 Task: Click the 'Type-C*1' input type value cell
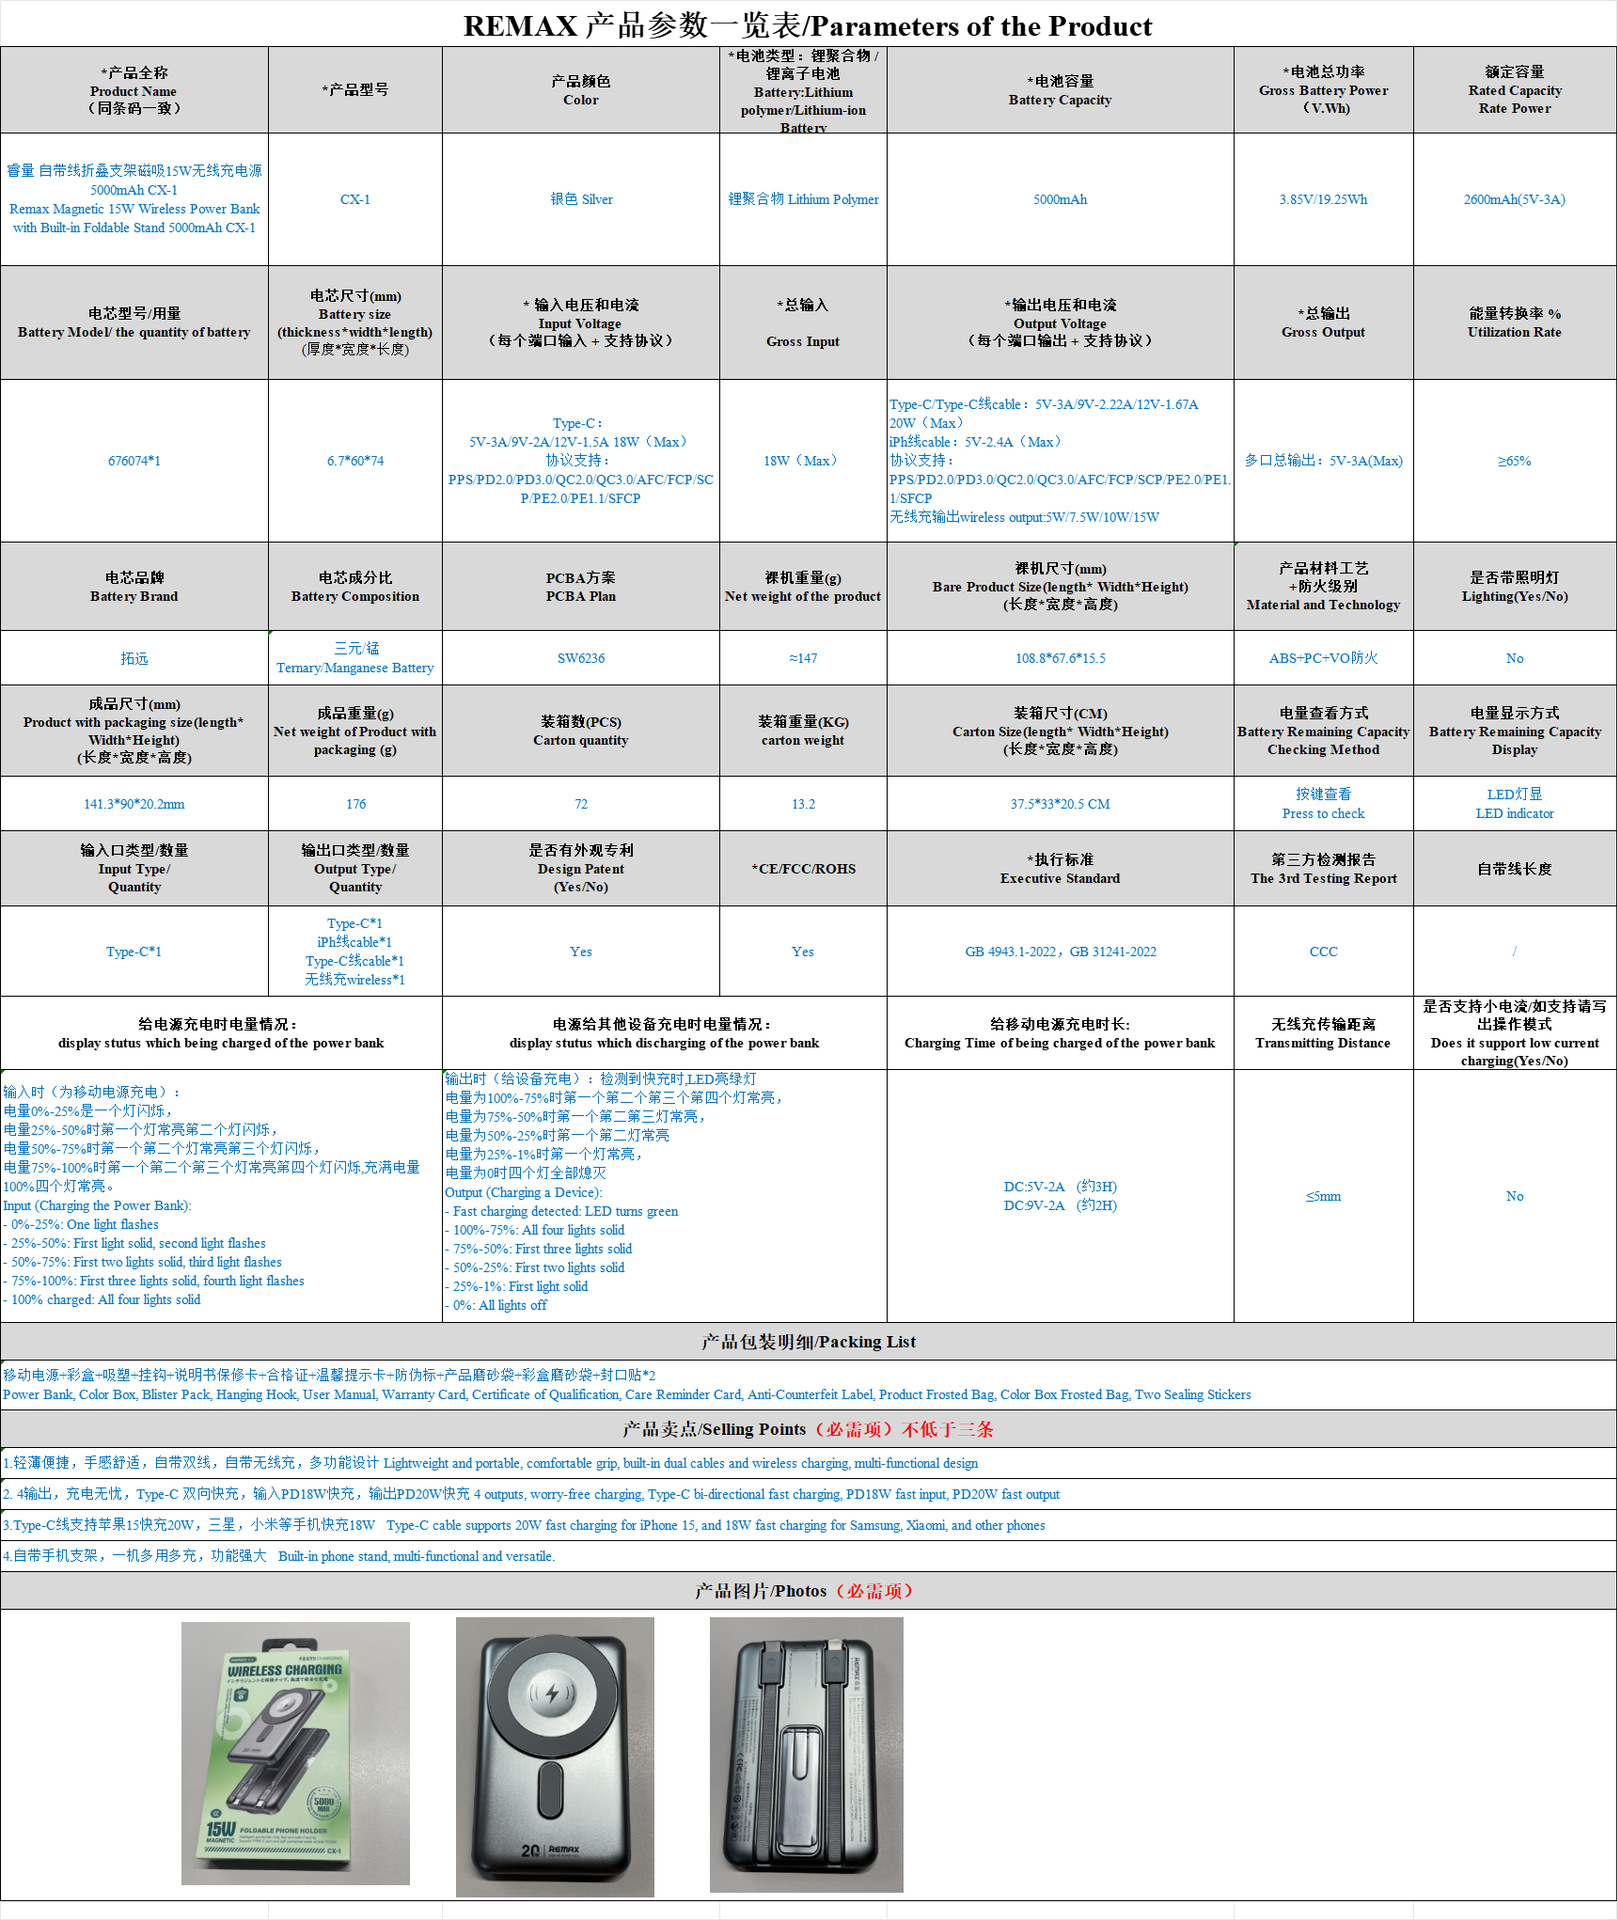coord(134,951)
